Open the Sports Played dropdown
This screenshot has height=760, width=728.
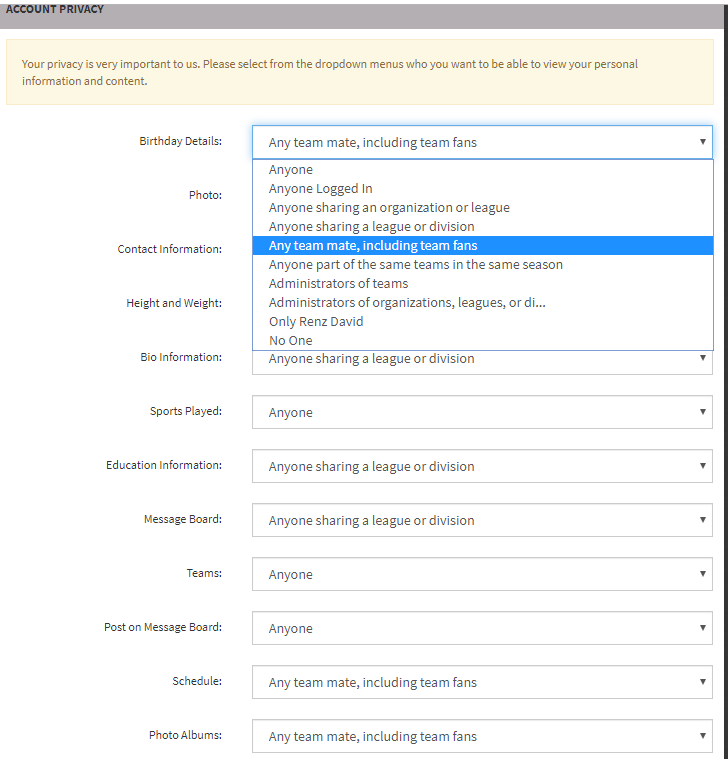[482, 412]
